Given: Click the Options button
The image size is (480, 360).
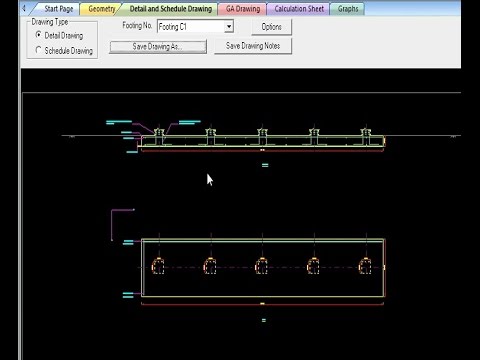Looking at the screenshot, I should point(271,27).
